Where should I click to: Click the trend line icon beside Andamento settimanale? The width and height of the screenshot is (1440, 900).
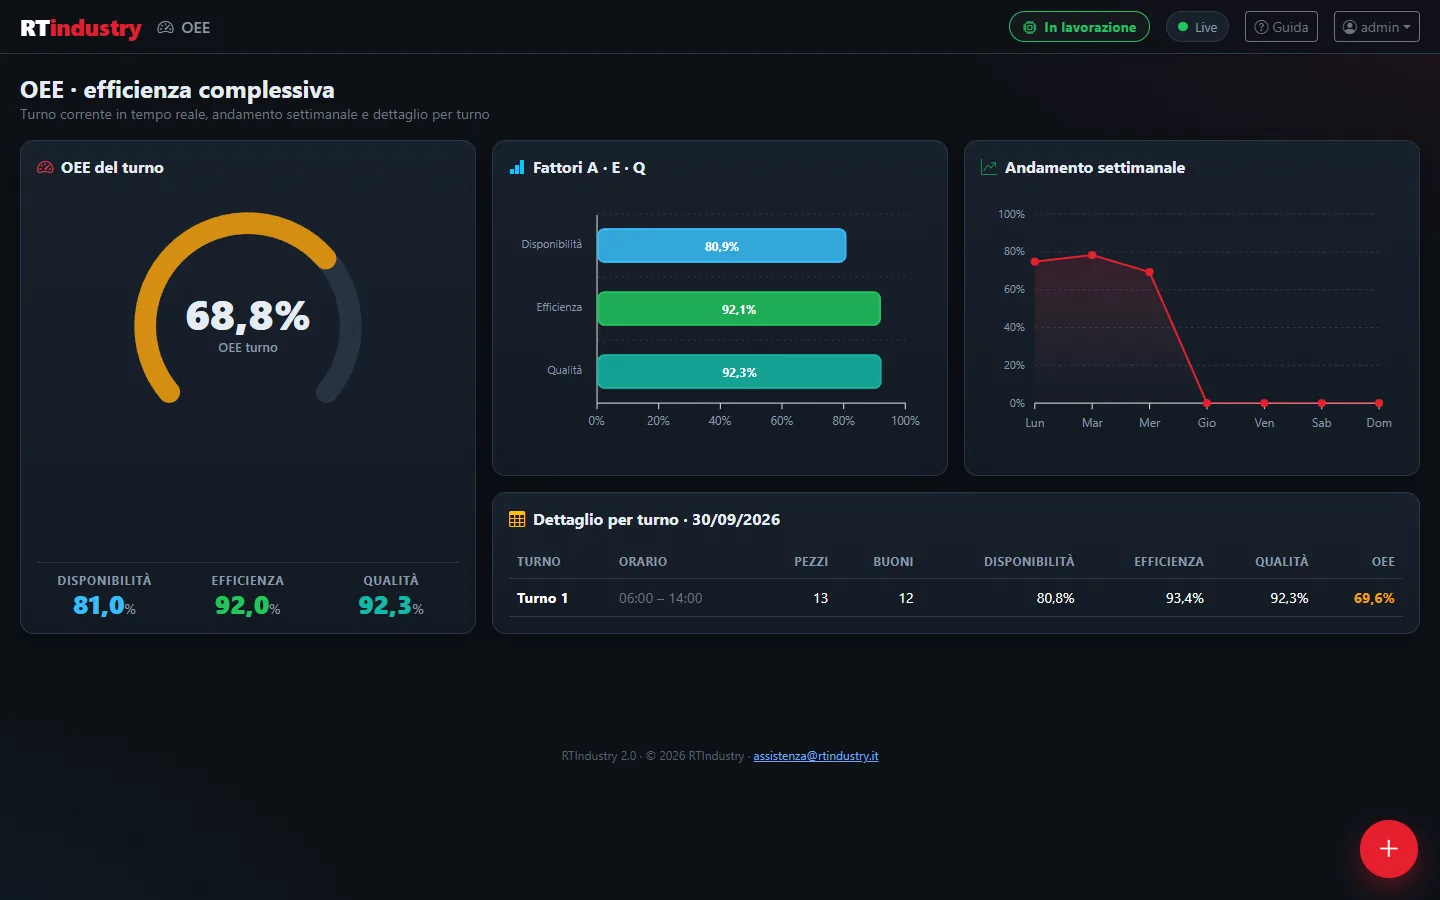[x=989, y=168]
